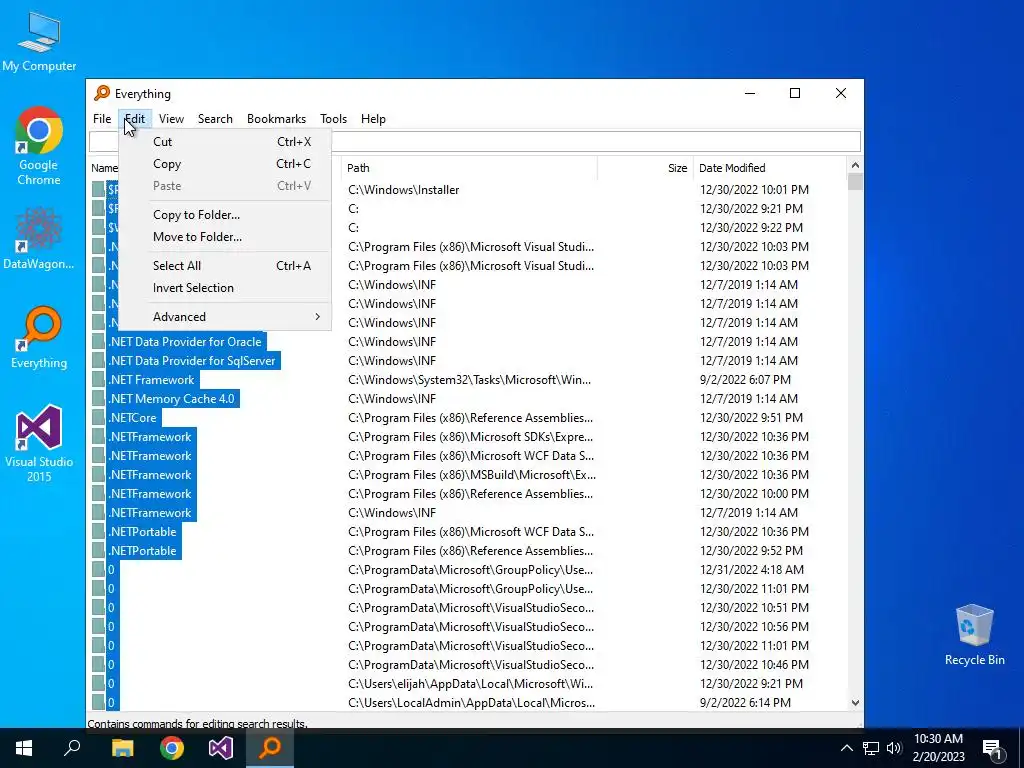
Task: Sort by Name column header
Action: (x=104, y=168)
